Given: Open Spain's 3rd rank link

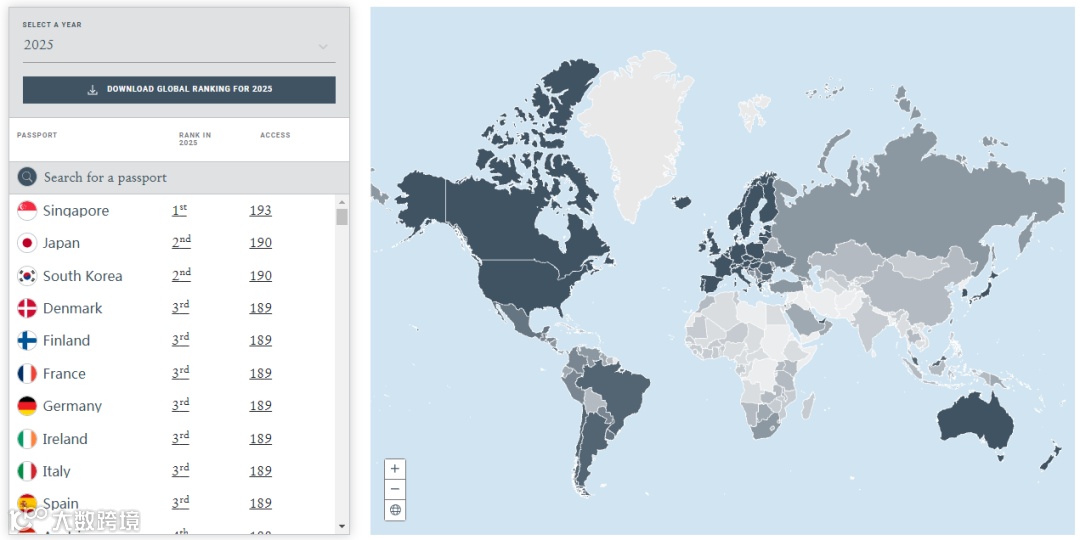Looking at the screenshot, I should [180, 503].
